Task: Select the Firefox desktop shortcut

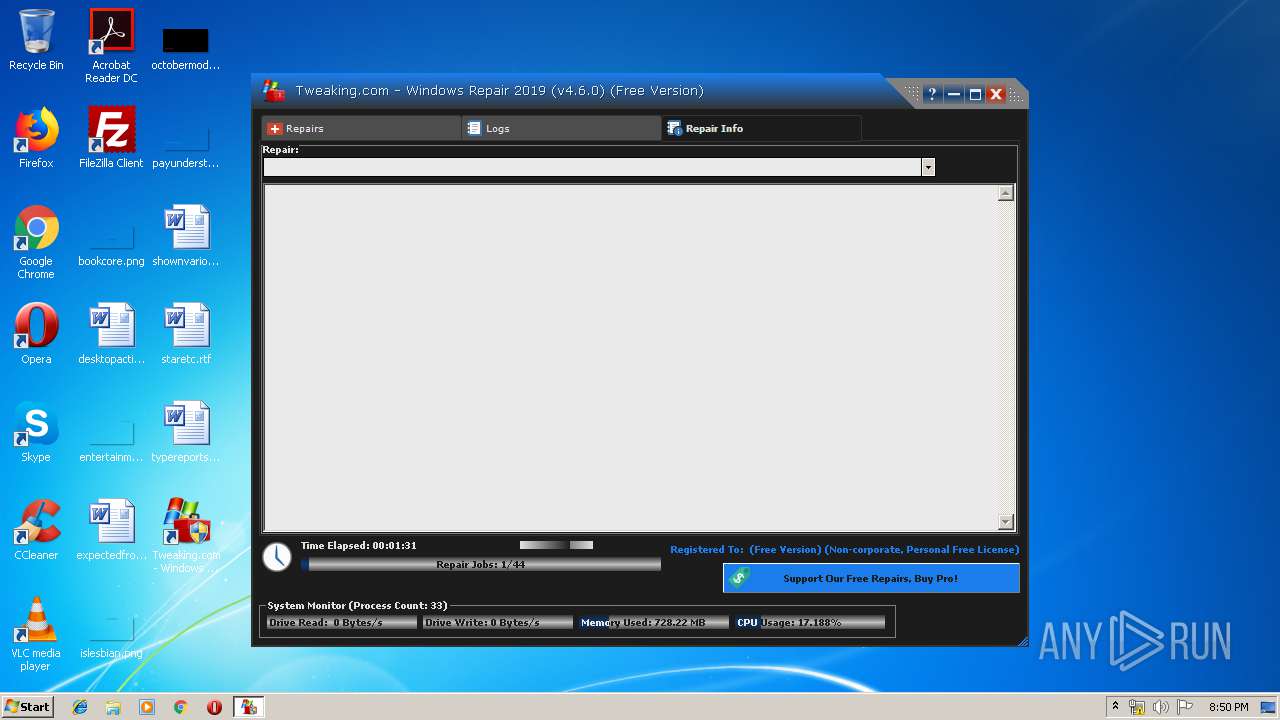Action: pos(36,138)
